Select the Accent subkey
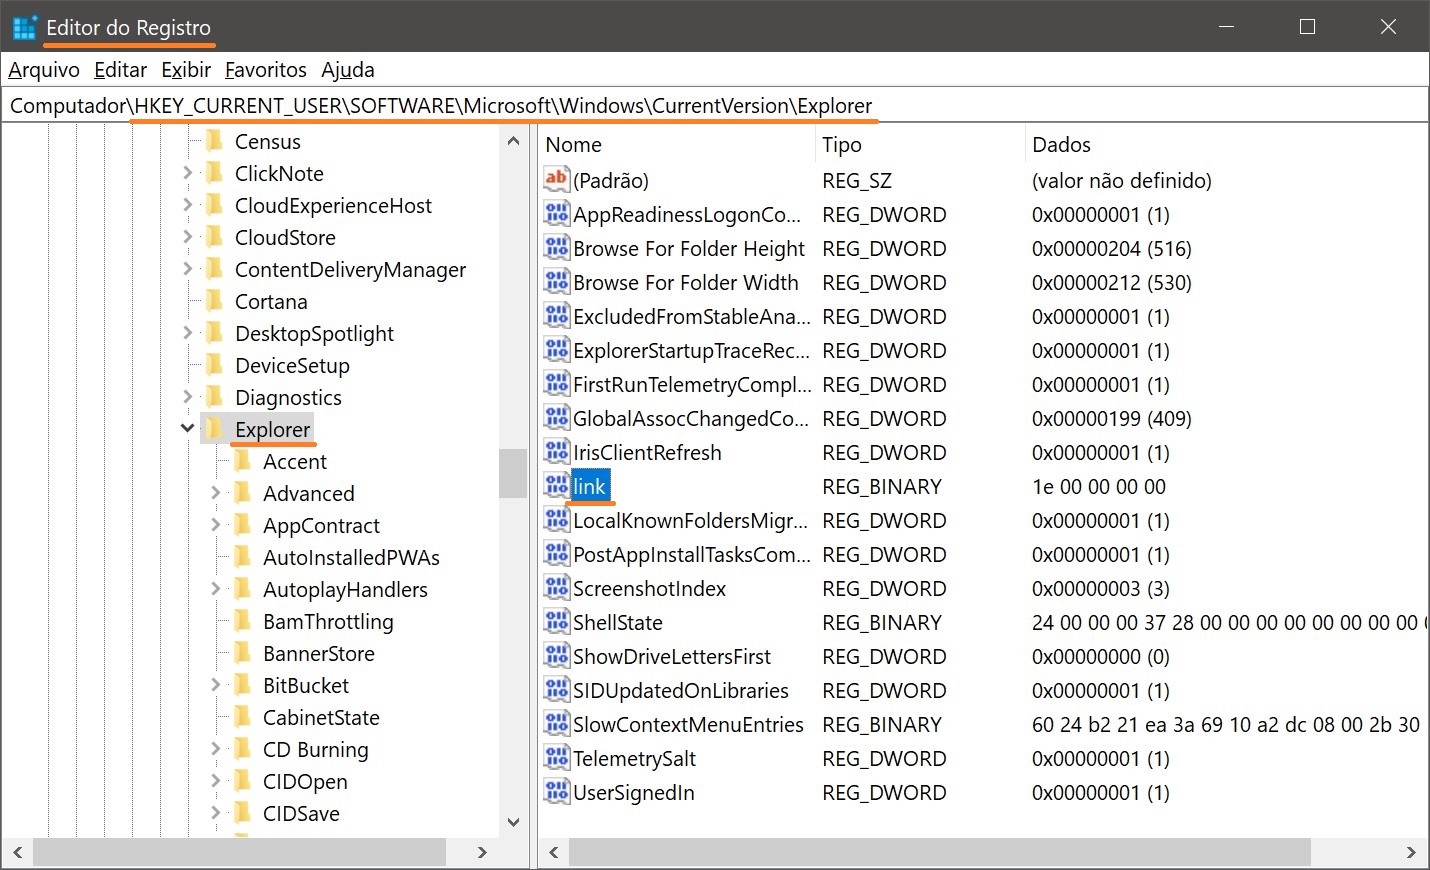Image resolution: width=1430 pixels, height=870 pixels. [x=295, y=461]
